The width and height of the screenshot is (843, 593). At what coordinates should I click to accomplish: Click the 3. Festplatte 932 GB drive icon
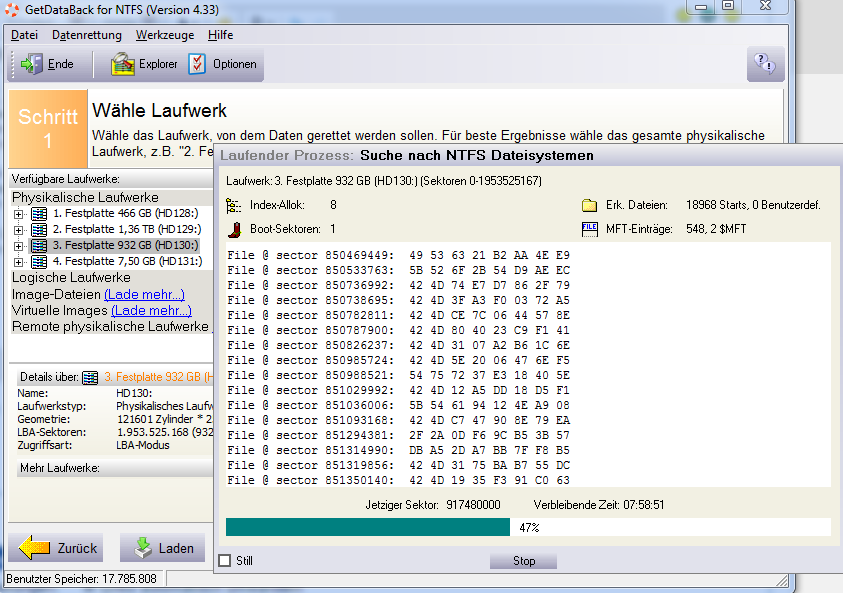[x=39, y=246]
